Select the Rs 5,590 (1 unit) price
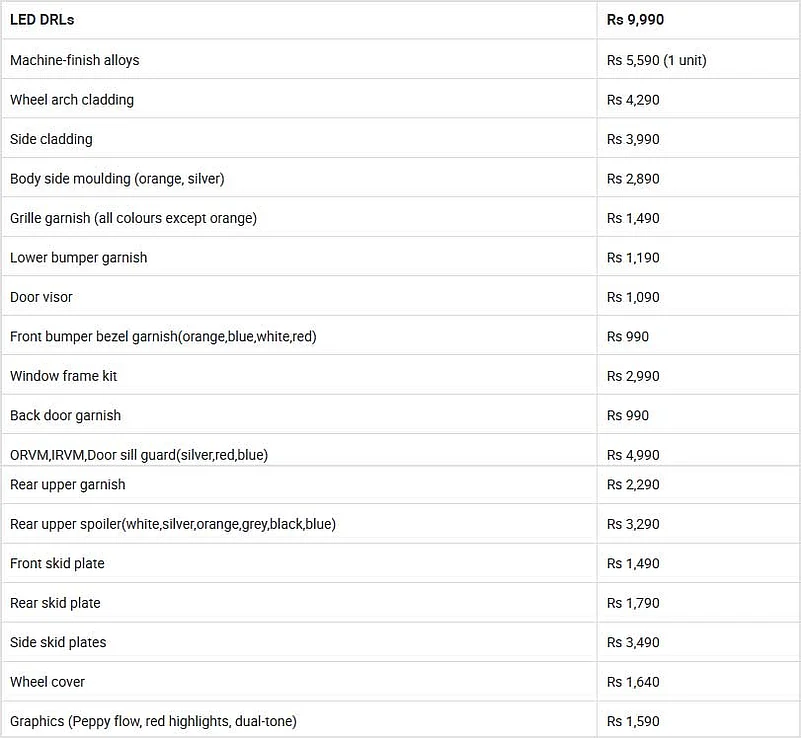The image size is (801, 738). [x=656, y=60]
